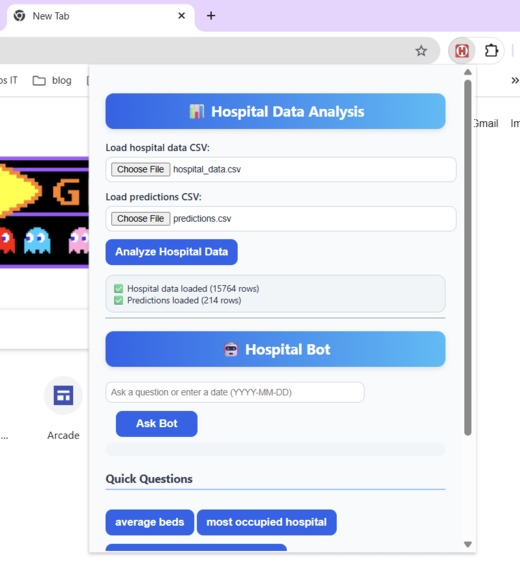Click 'Hospital data loaded (15764 rows)' status
The width and height of the screenshot is (520, 573).
(x=193, y=289)
